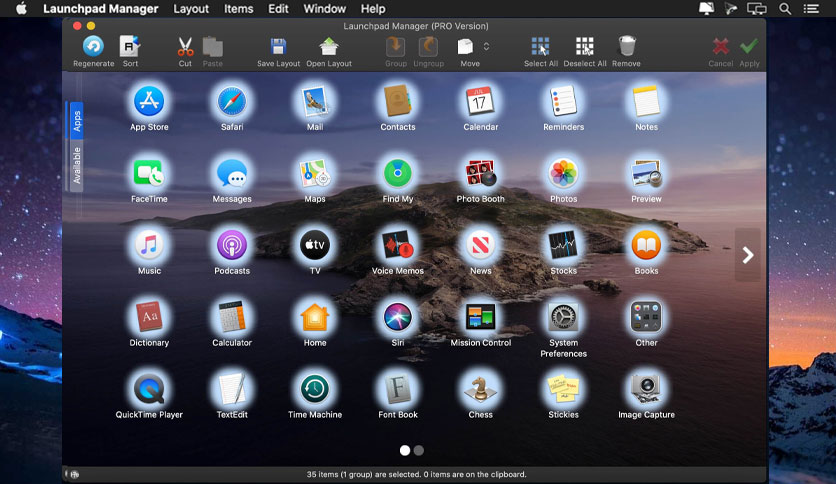The image size is (836, 484).
Task: Select the TV app icon
Action: [x=315, y=245]
